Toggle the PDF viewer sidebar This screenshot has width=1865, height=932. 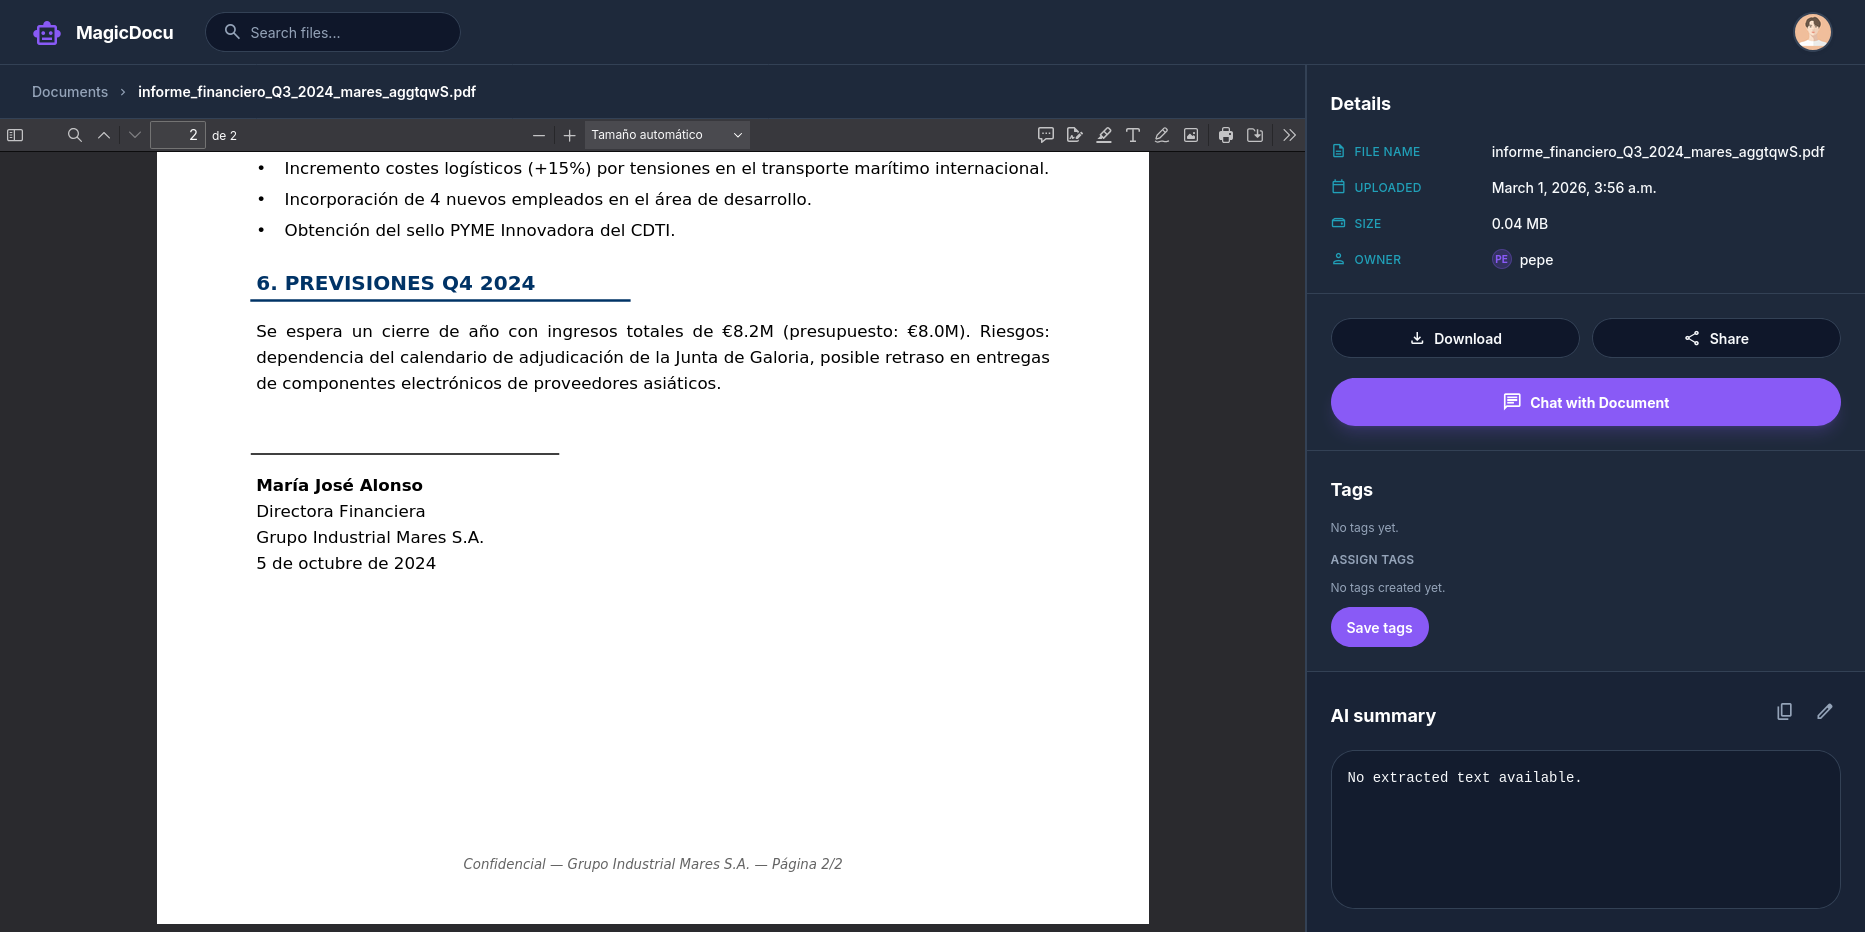pyautogui.click(x=15, y=135)
